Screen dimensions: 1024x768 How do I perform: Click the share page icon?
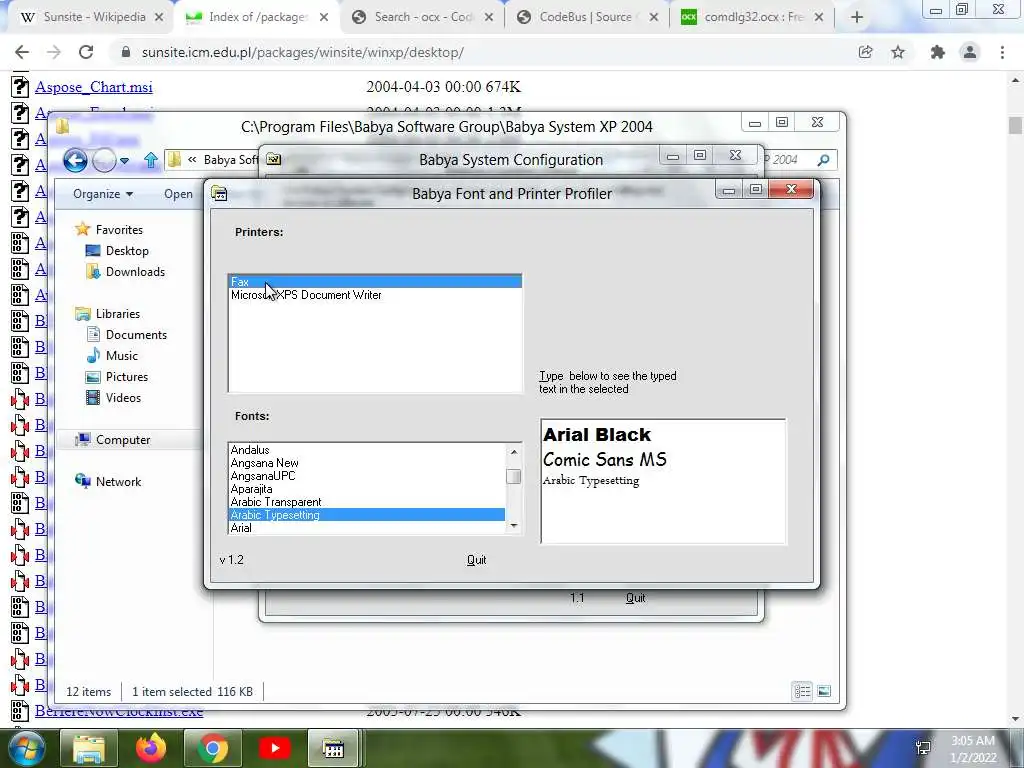coord(866,52)
